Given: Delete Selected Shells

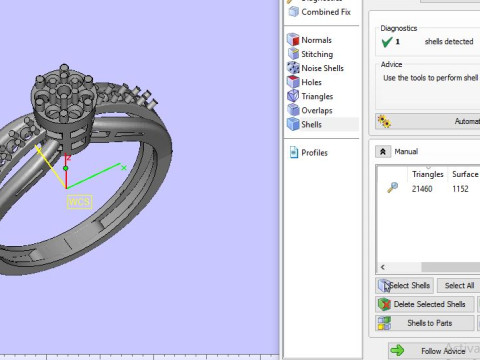Looking at the screenshot, I should [x=425, y=304].
